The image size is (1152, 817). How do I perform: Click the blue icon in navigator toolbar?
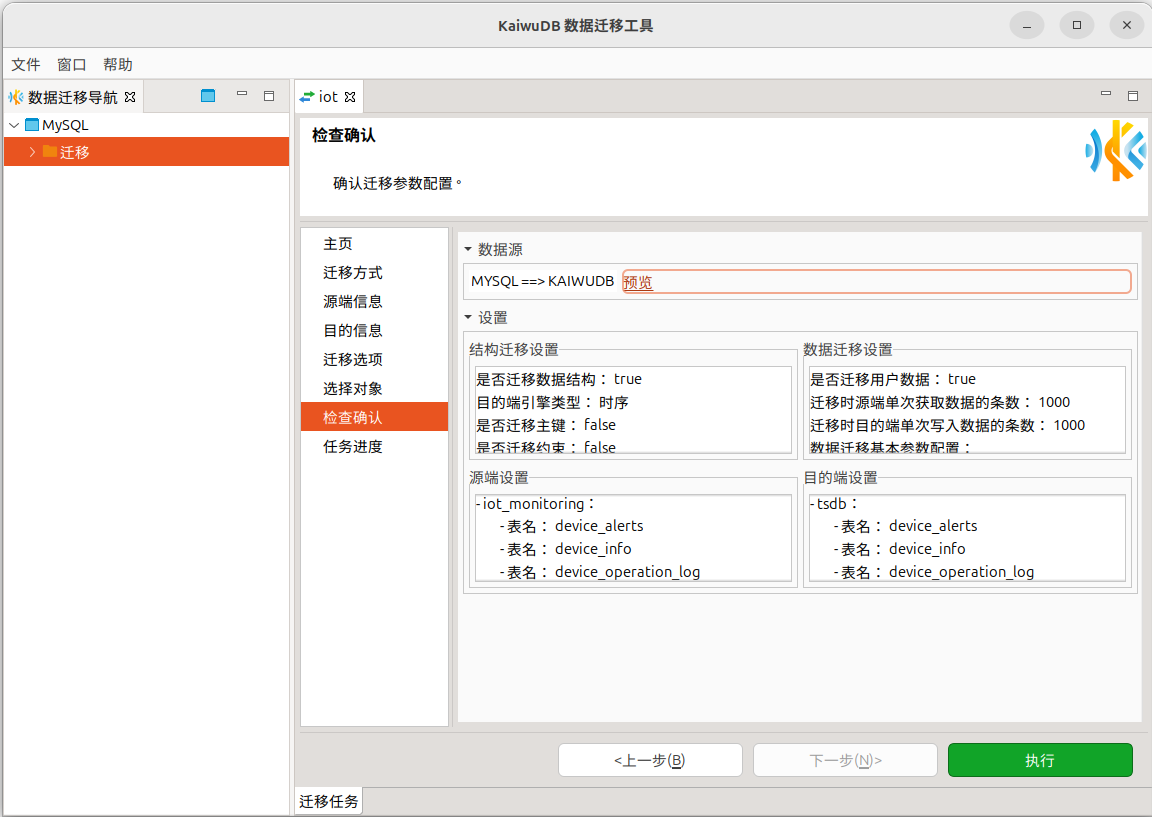[x=208, y=96]
